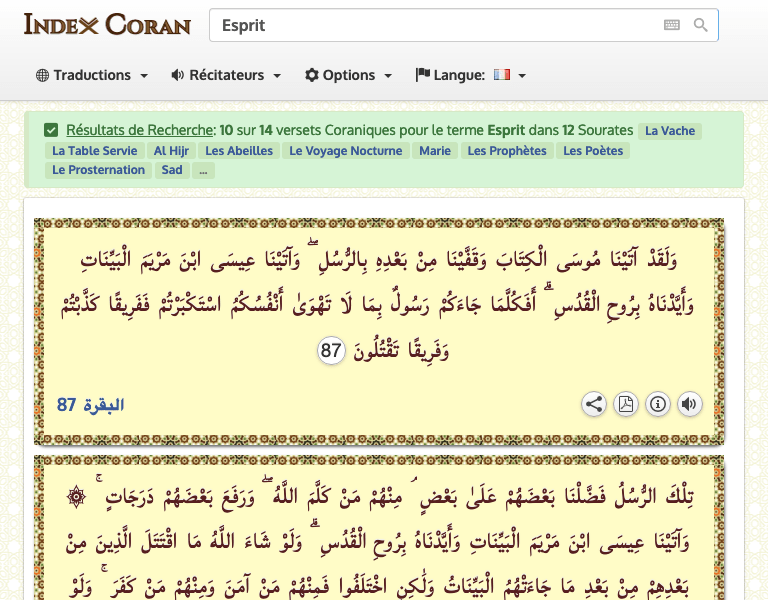Open the Résultats de Recherche link

coord(139,130)
